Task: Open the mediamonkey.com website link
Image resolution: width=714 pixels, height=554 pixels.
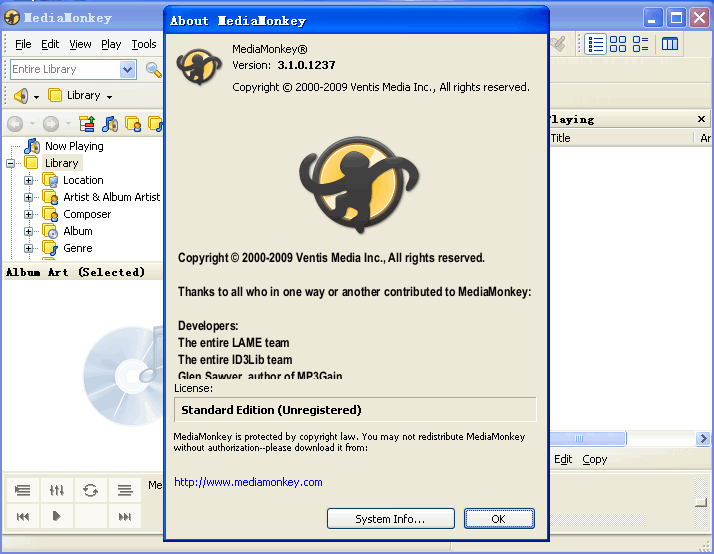Action: pyautogui.click(x=248, y=482)
